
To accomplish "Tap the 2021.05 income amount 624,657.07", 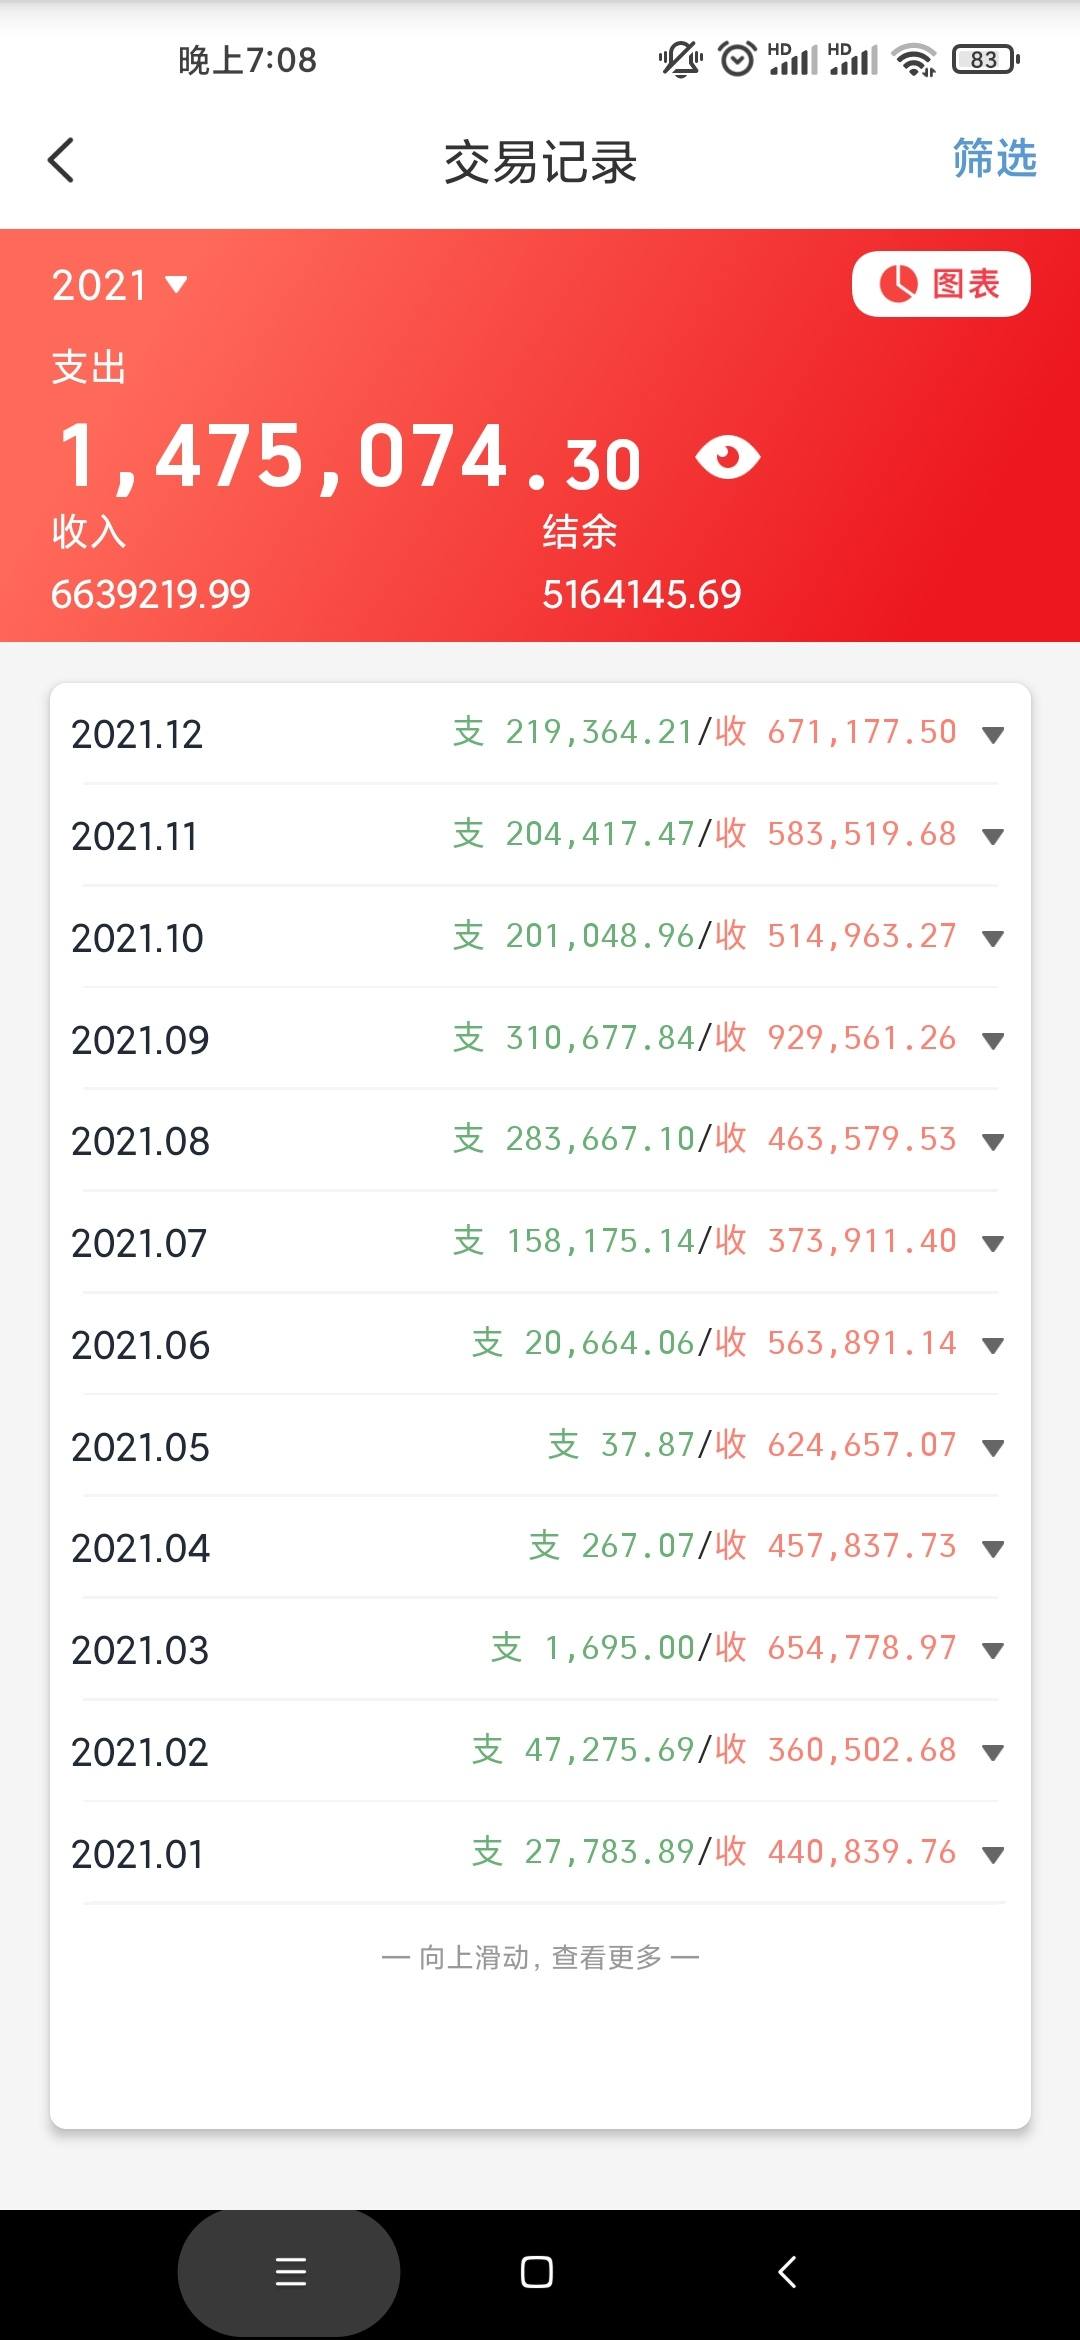I will click(x=861, y=1445).
